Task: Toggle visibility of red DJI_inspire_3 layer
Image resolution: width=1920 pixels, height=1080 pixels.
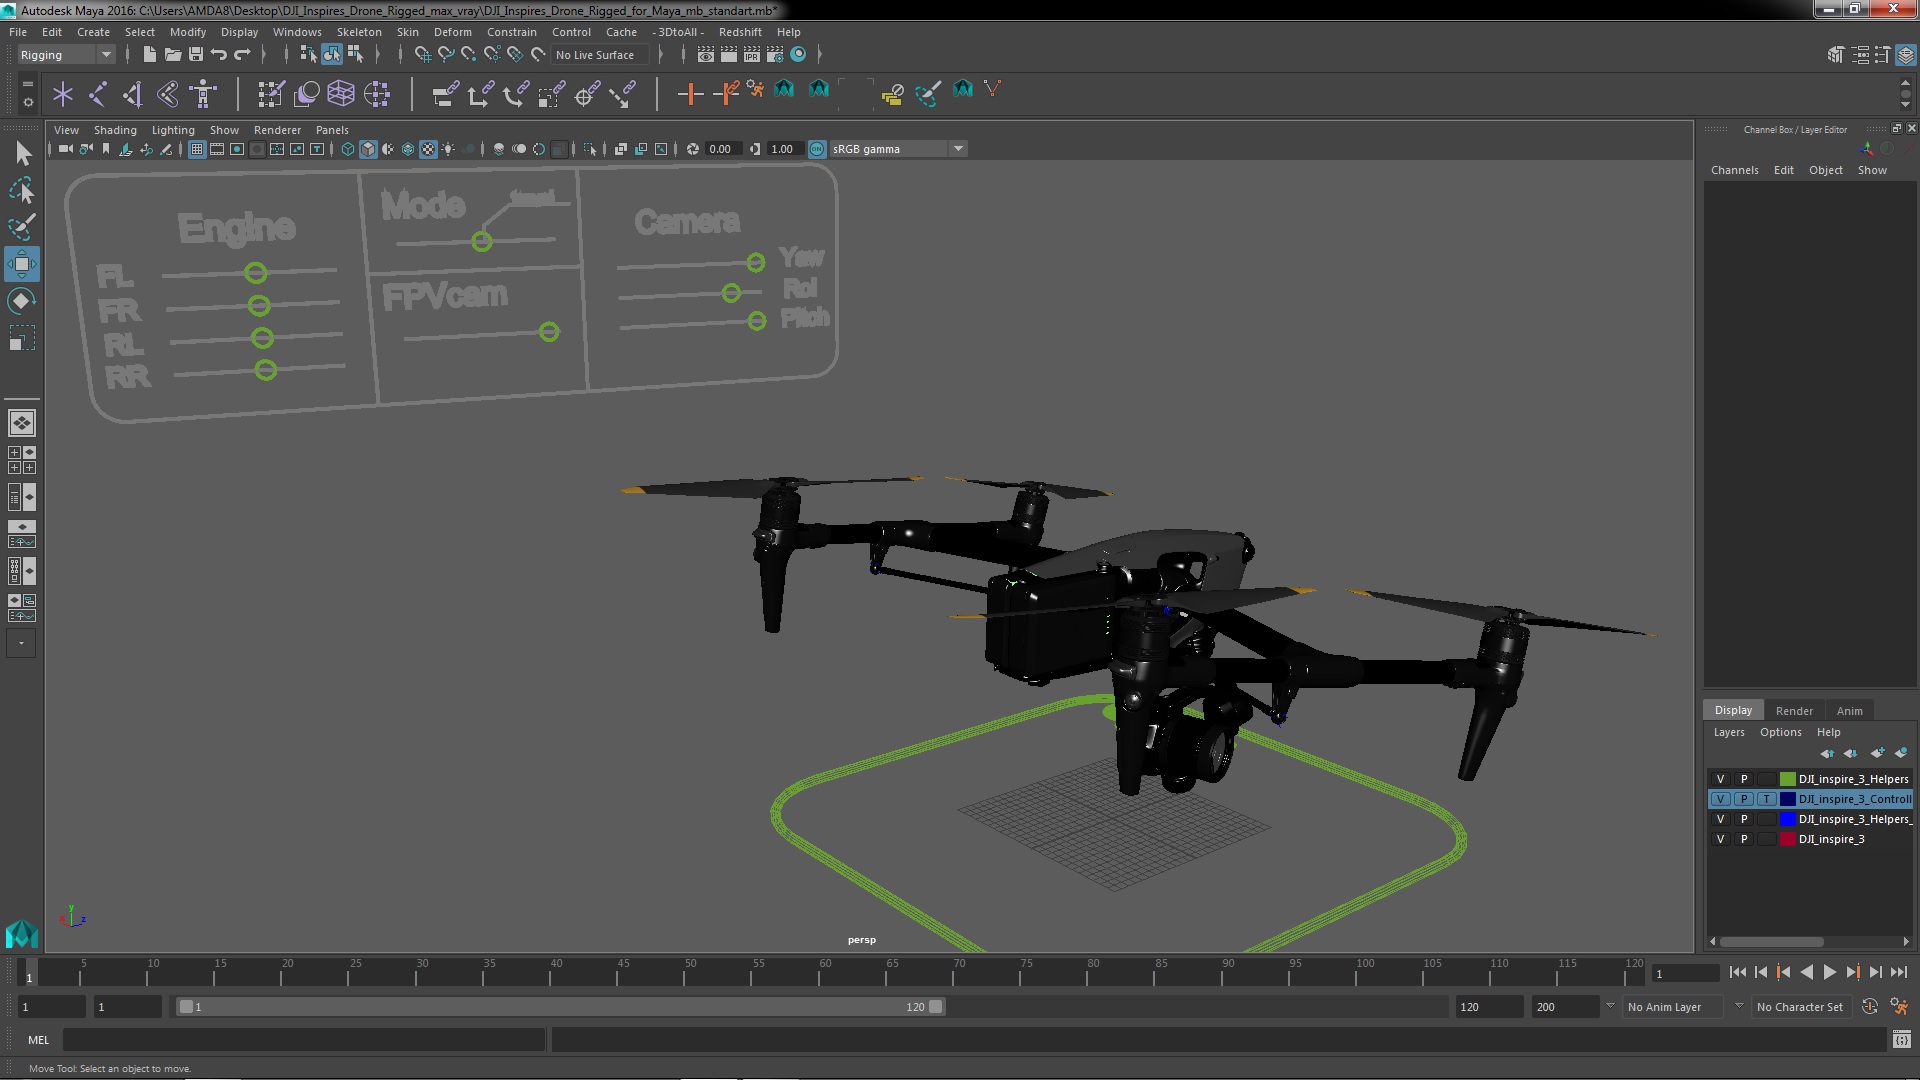Action: 1720,839
